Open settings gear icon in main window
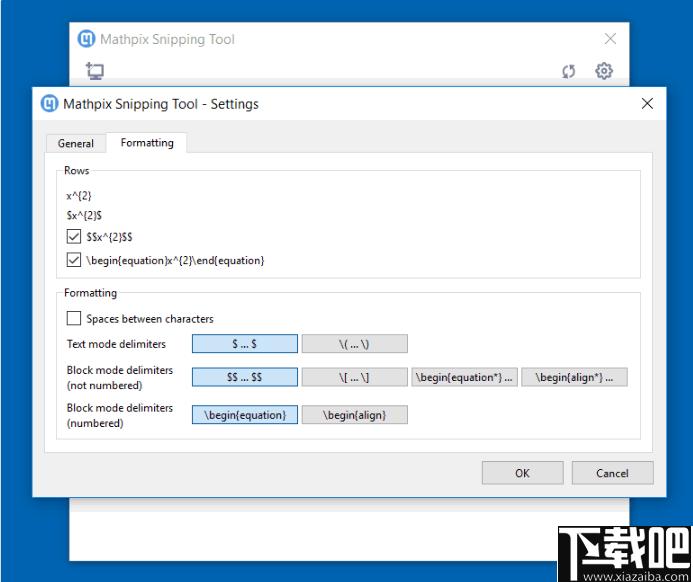The image size is (693, 582). click(x=604, y=71)
